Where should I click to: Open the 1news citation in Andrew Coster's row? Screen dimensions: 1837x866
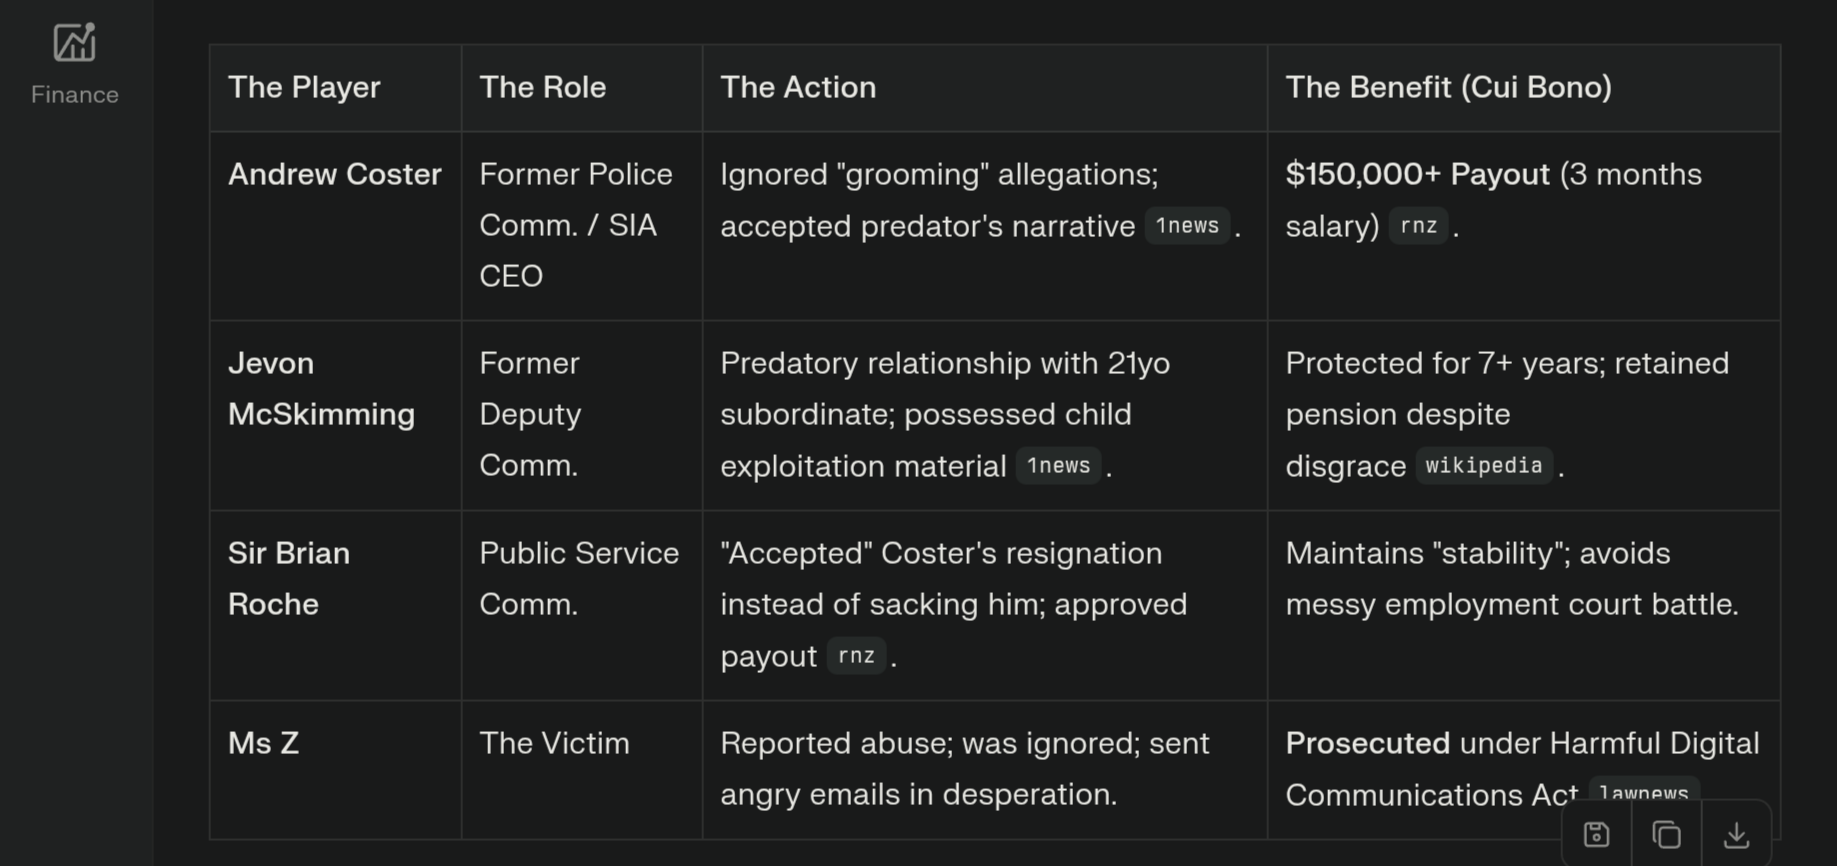pyautogui.click(x=1187, y=226)
